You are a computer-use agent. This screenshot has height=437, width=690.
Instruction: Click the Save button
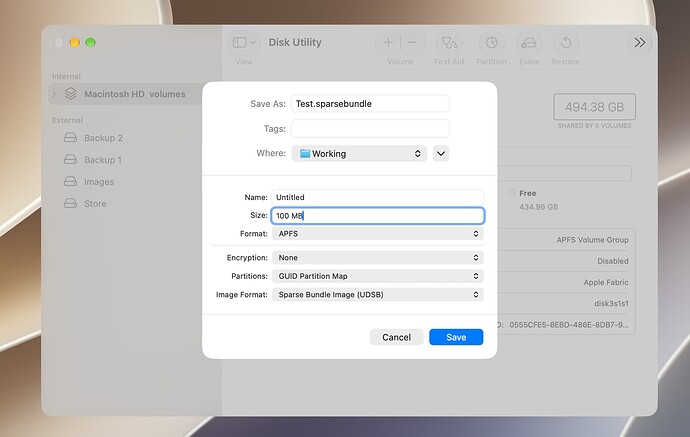pos(456,337)
